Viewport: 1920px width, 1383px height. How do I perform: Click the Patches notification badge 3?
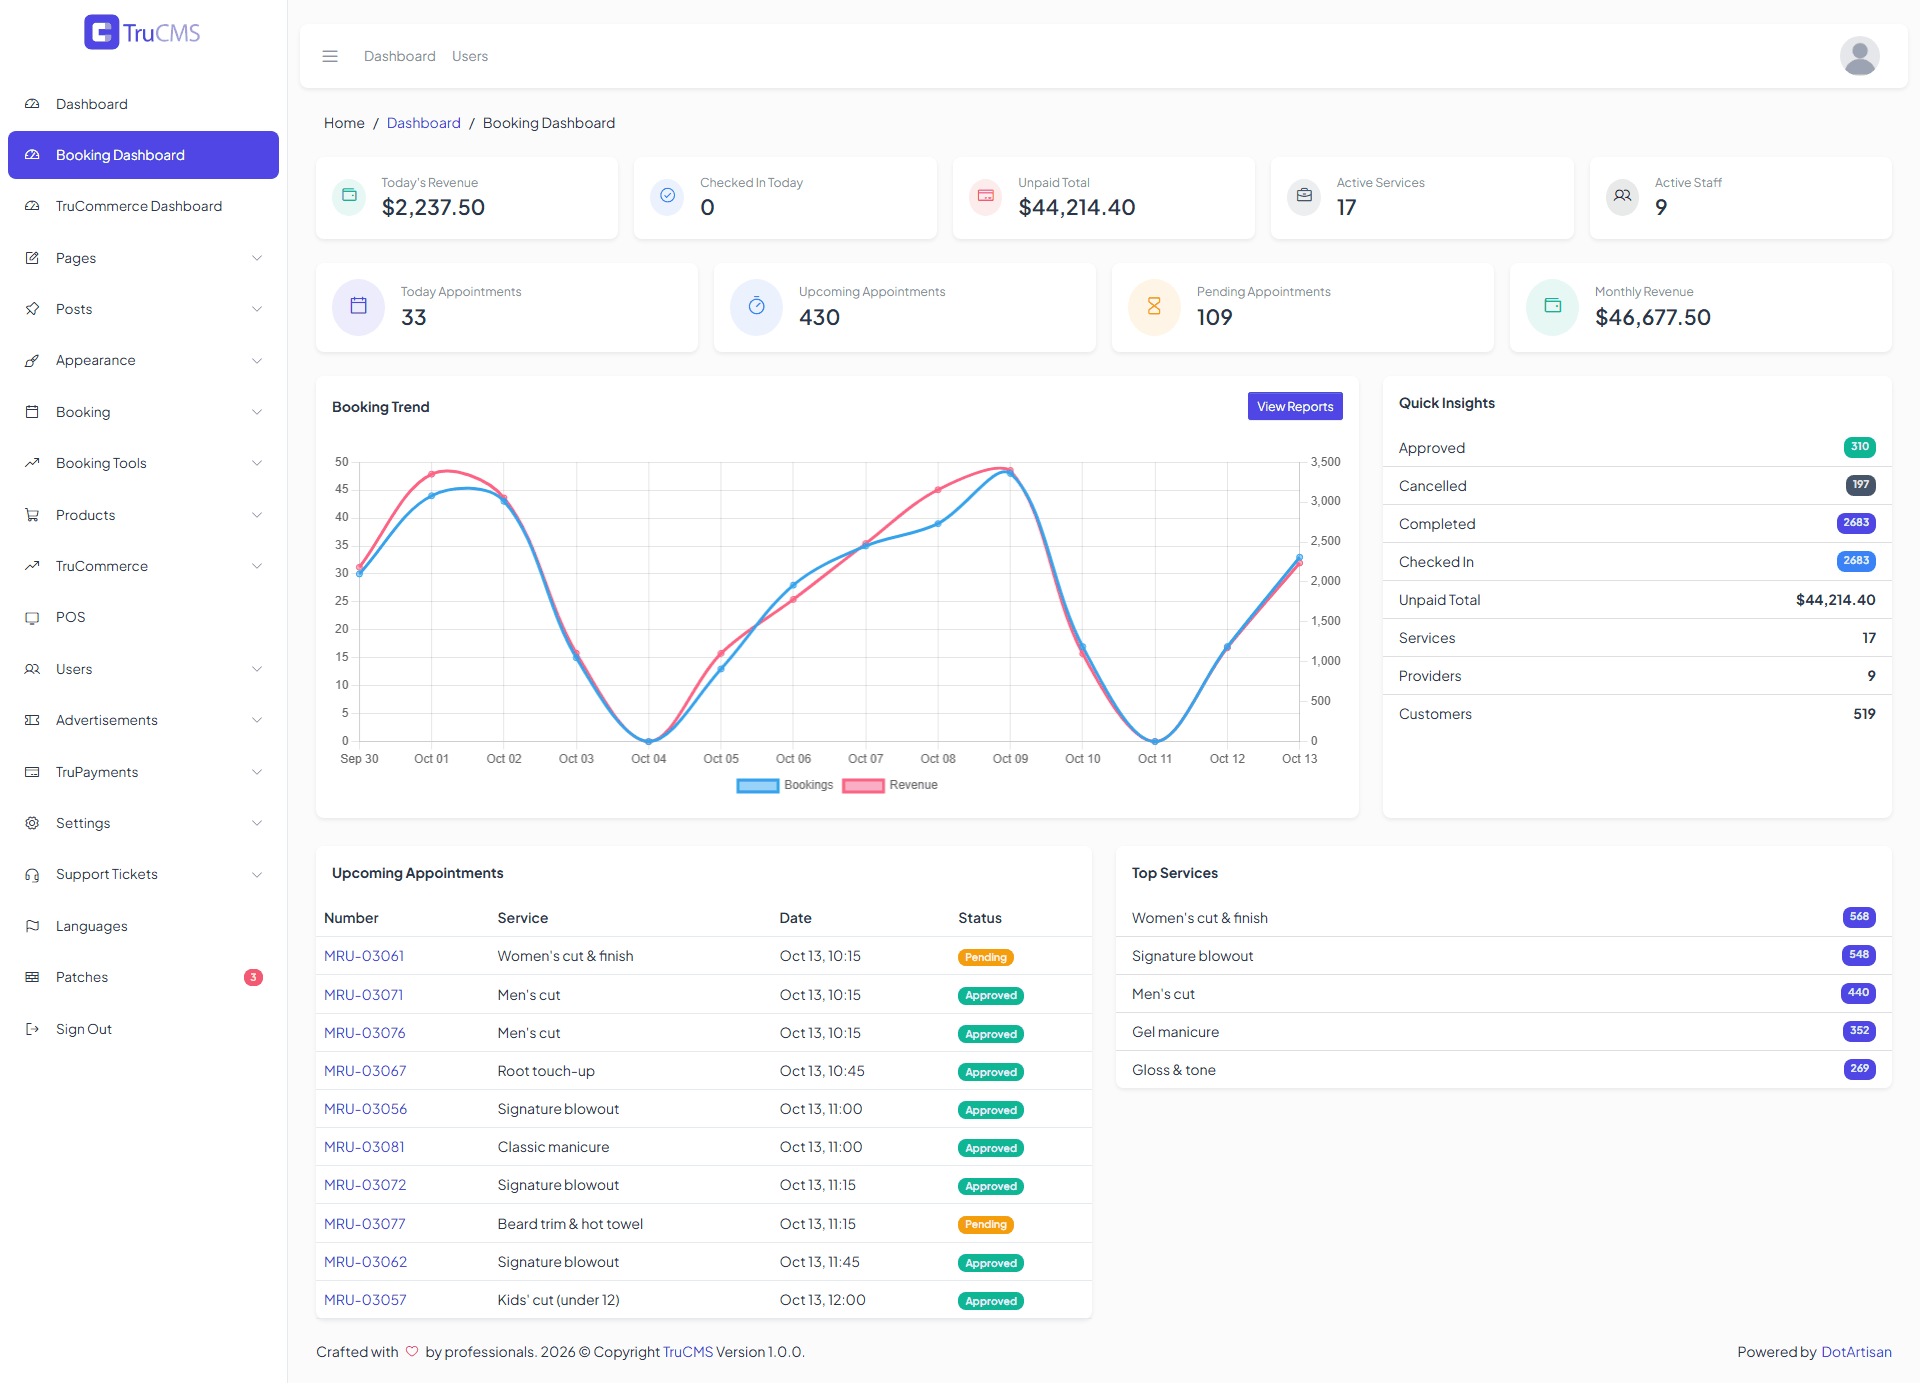(x=254, y=977)
